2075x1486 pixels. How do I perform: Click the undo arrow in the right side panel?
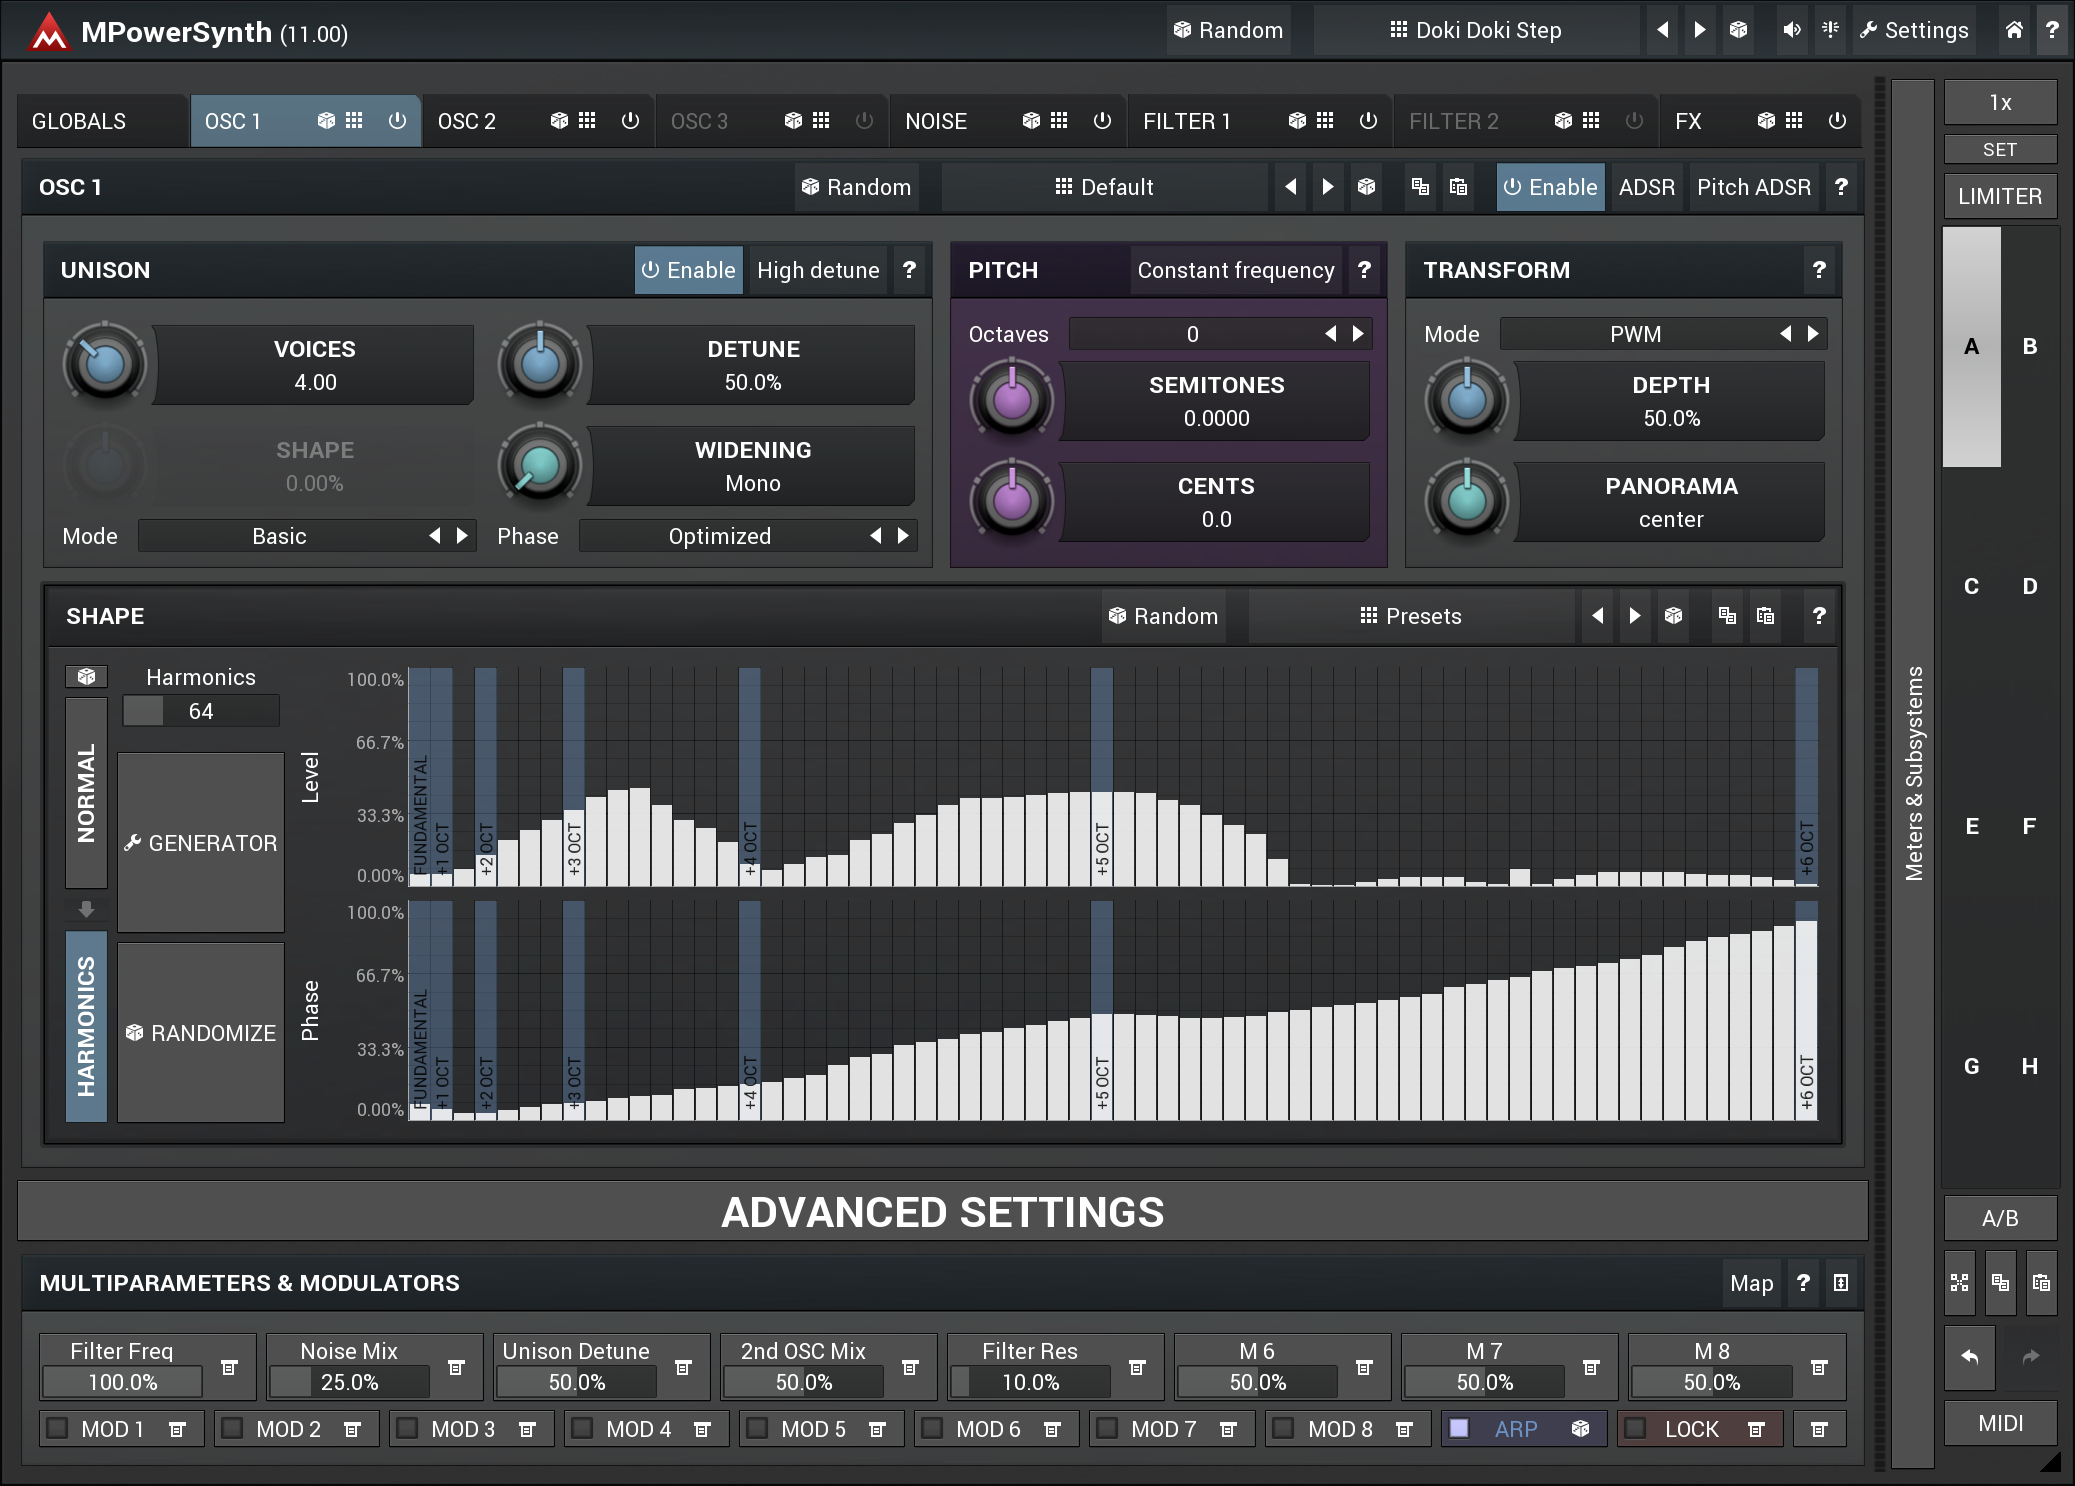click(1969, 1358)
